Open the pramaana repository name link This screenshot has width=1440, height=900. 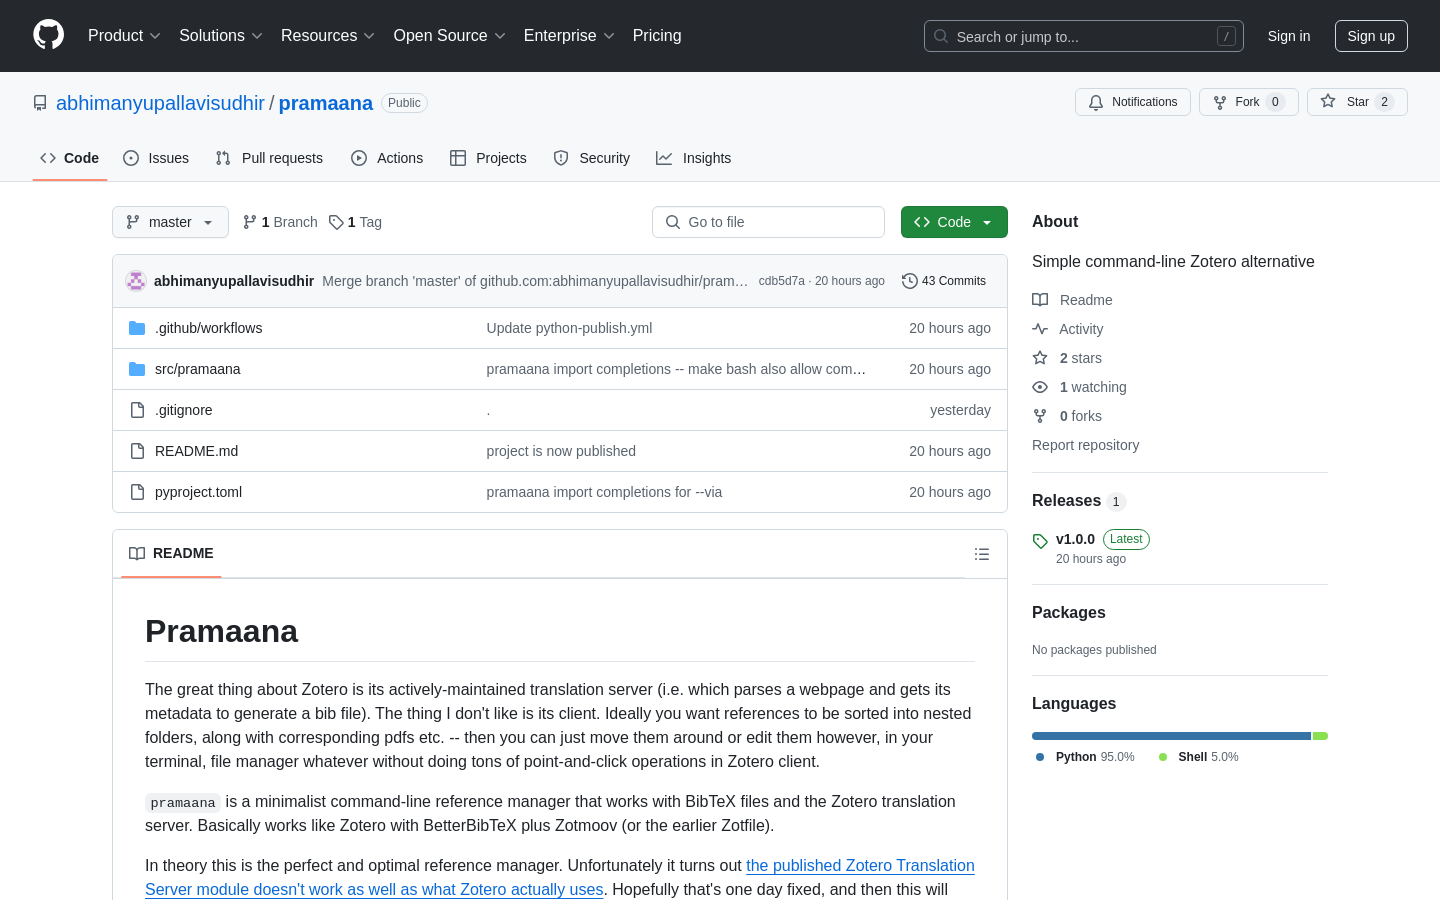click(326, 103)
